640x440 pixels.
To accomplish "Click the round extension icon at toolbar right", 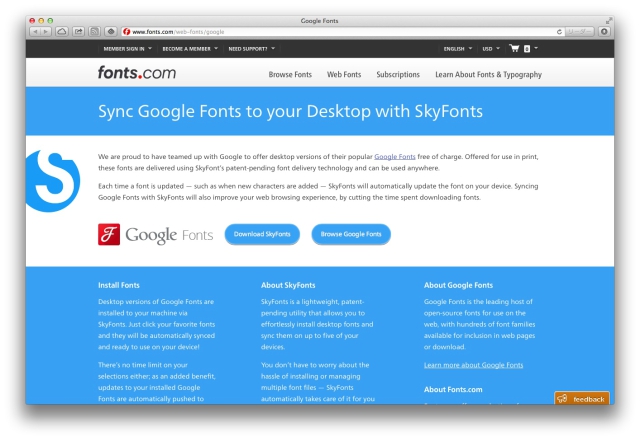I will 604,31.
